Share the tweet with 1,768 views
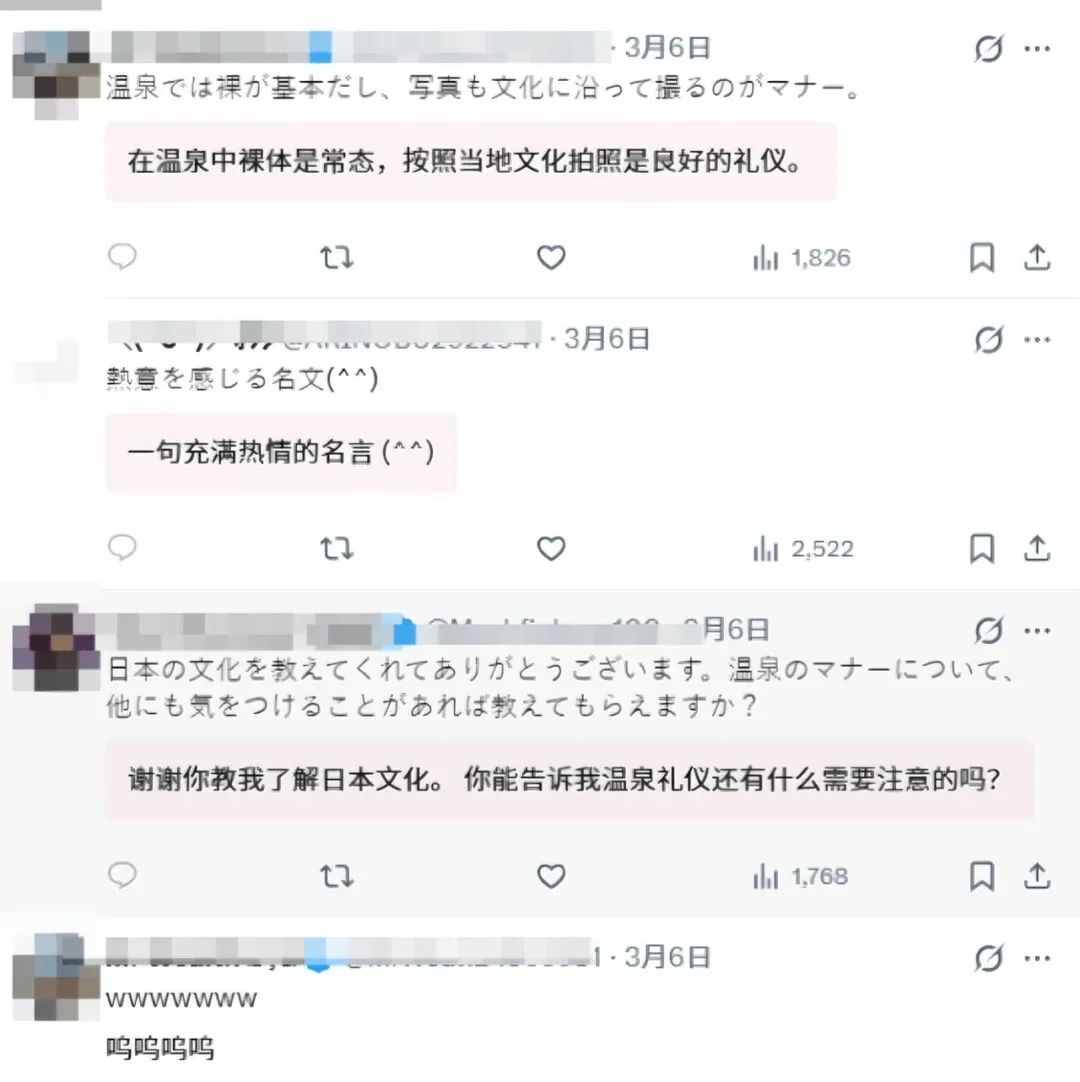Viewport: 1080px width, 1082px height. tap(1037, 876)
